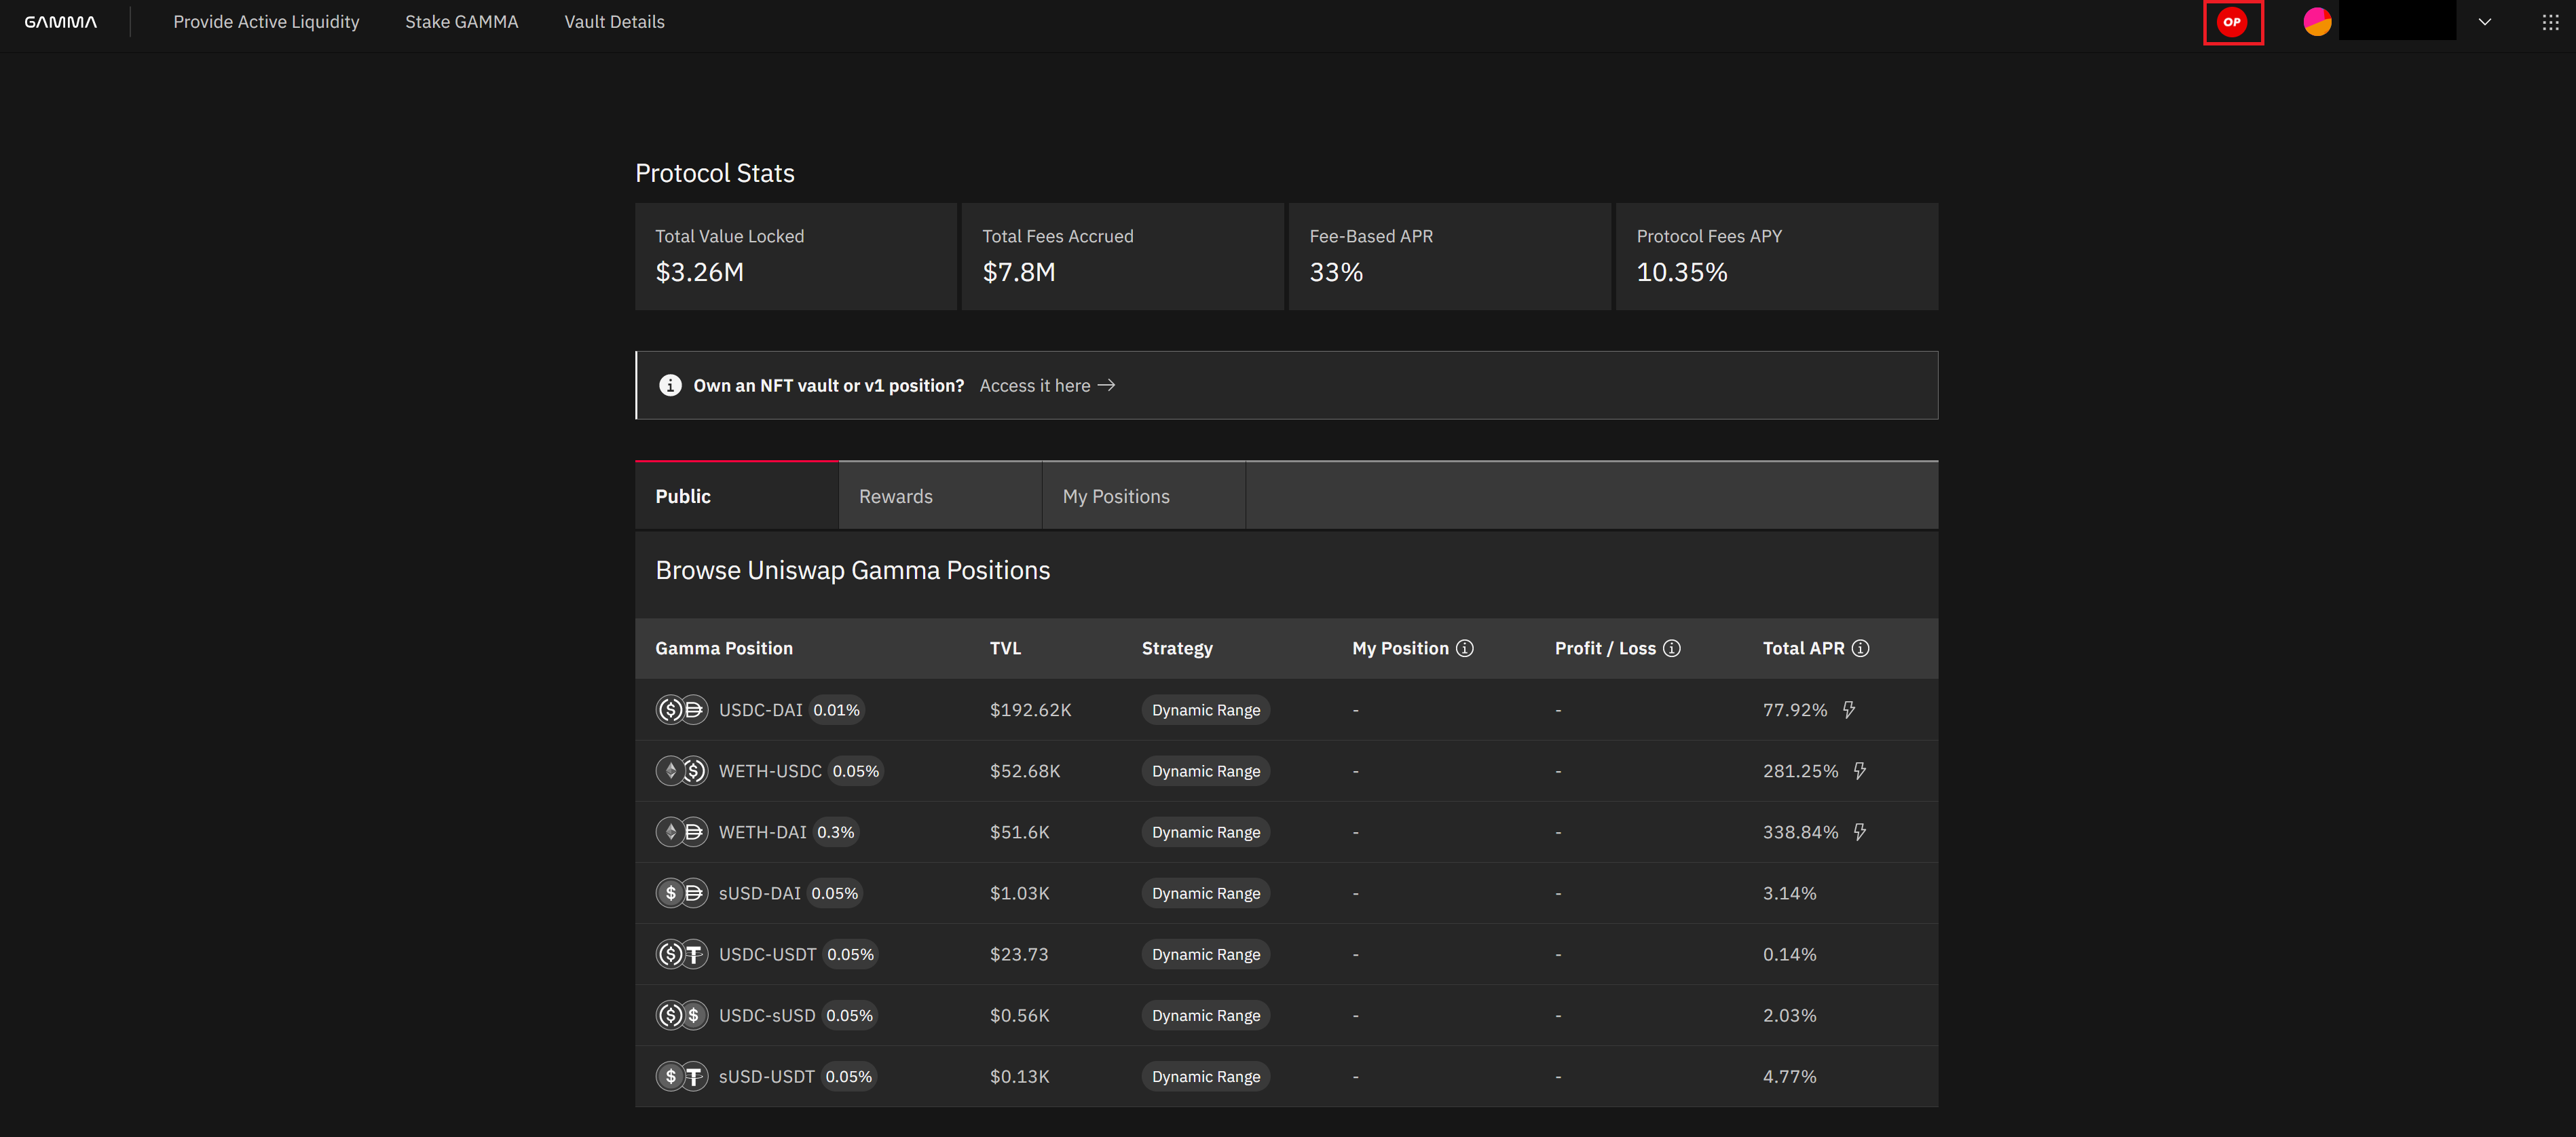The width and height of the screenshot is (2576, 1137).
Task: Open the apps grid menu icon
Action: [x=2550, y=22]
